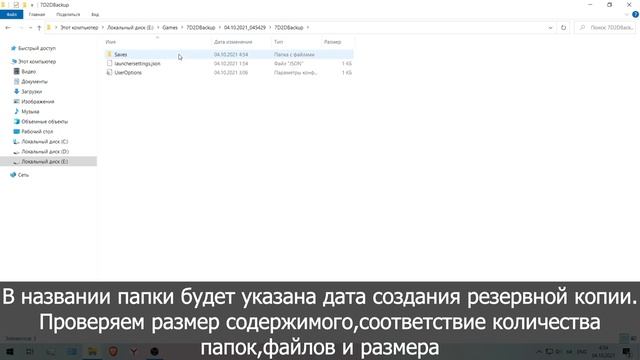Click 04.10.2021_045429 breadcrumb
Image resolution: width=640 pixels, height=360 pixels.
245,28
